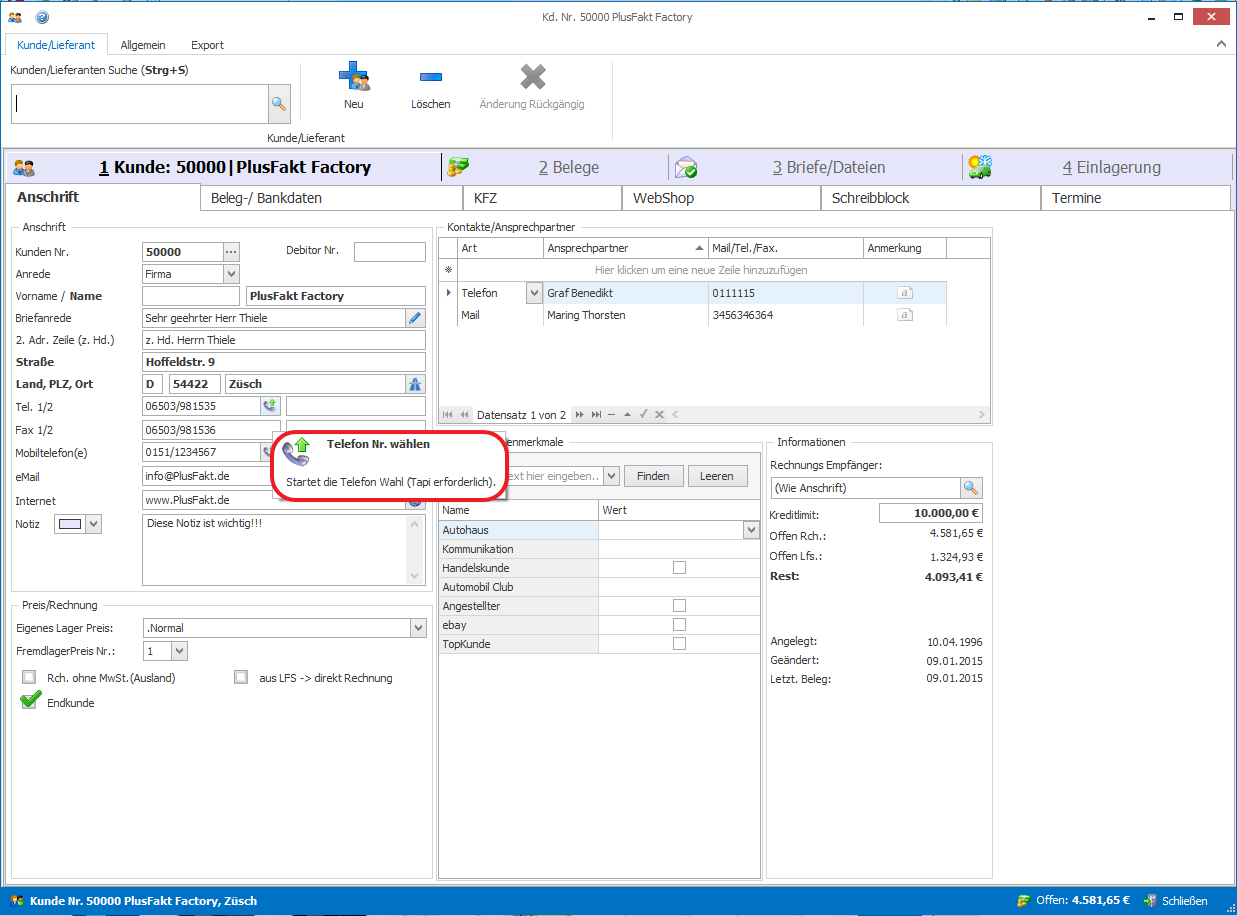1237x916 pixels.
Task: Open the filter text dropdown beside Finden
Action: [x=611, y=476]
